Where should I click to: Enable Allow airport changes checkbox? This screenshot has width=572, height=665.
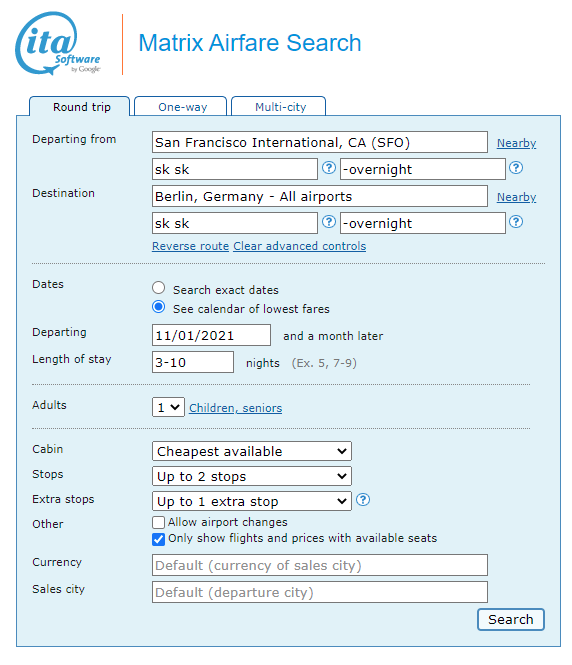point(158,522)
